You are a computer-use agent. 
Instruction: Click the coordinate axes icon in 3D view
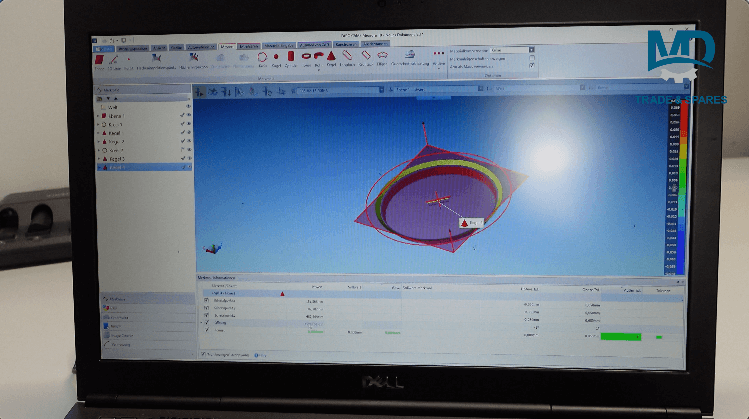tap(211, 248)
